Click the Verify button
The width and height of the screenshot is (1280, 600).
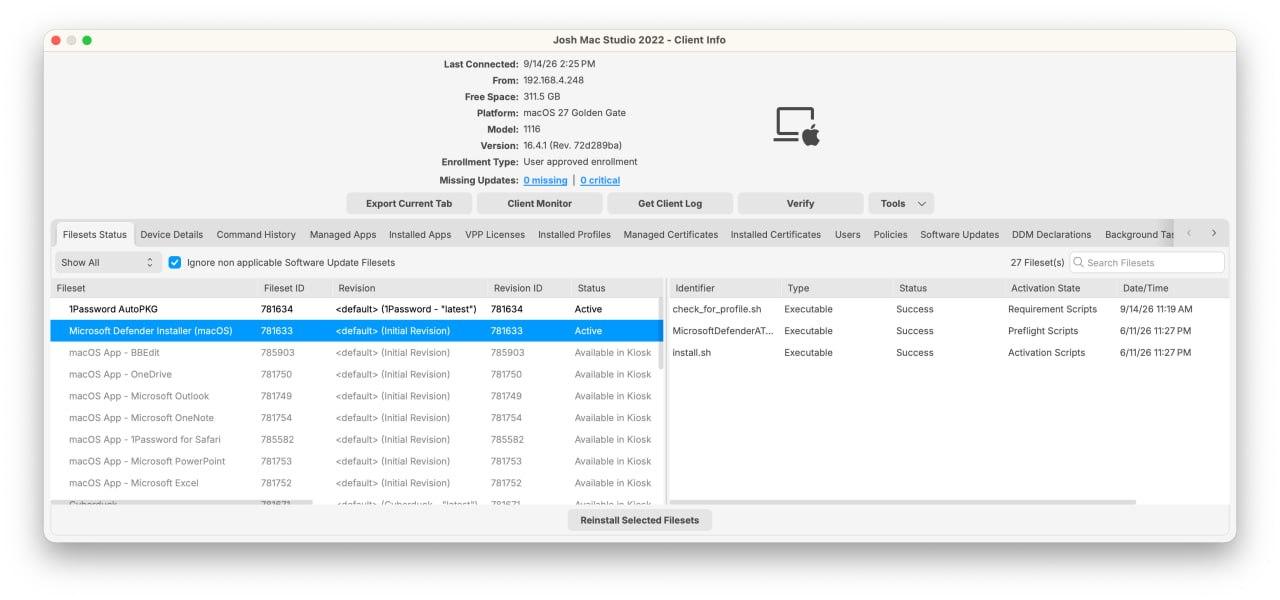(800, 203)
